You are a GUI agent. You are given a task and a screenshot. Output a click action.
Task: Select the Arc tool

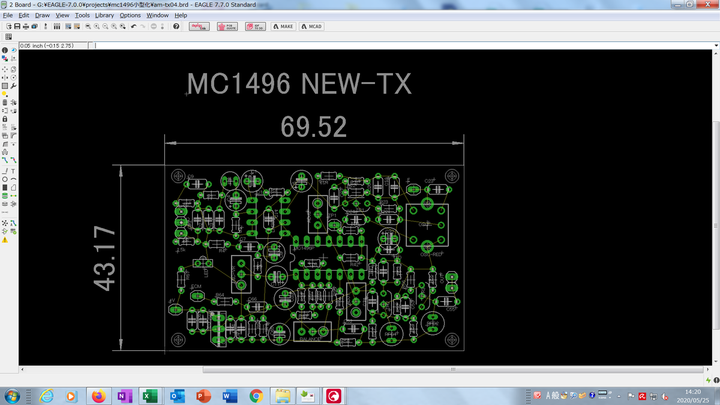pos(13,179)
